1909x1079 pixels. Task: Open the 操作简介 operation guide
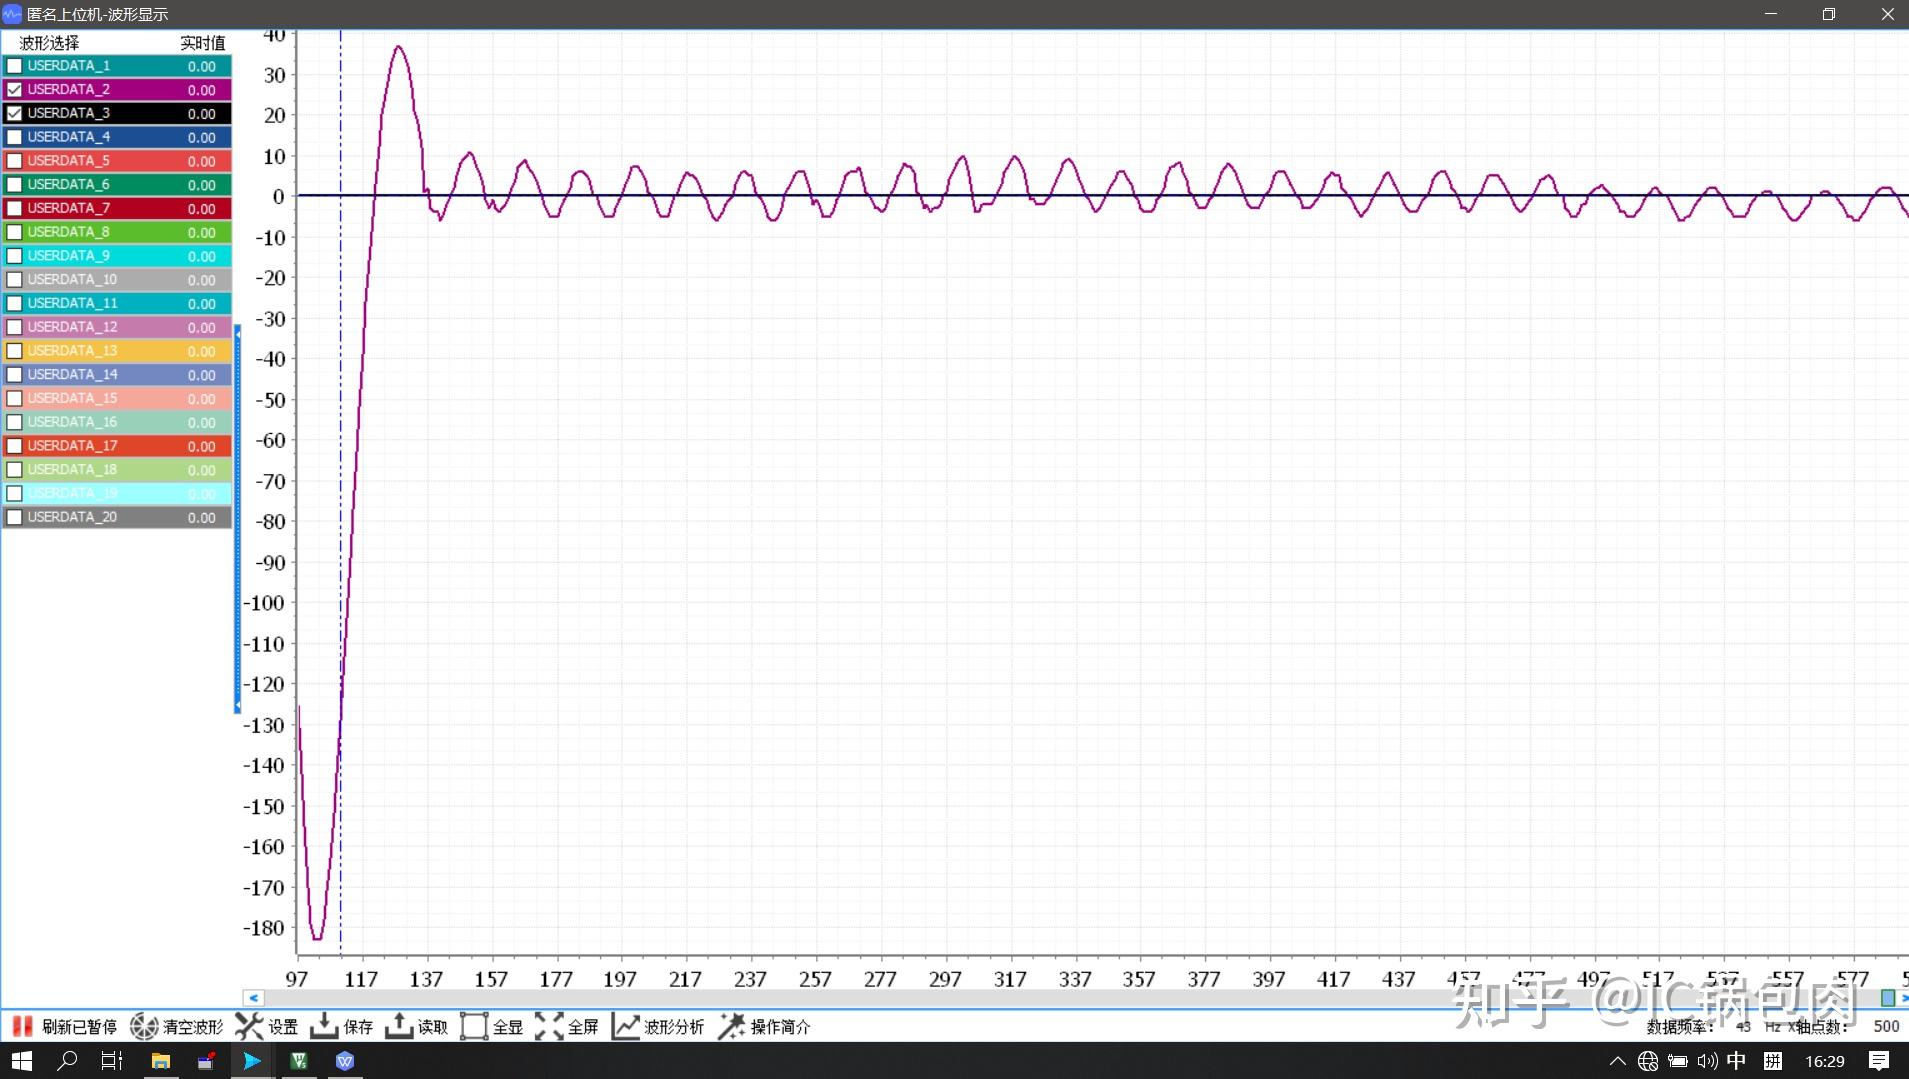764,1026
